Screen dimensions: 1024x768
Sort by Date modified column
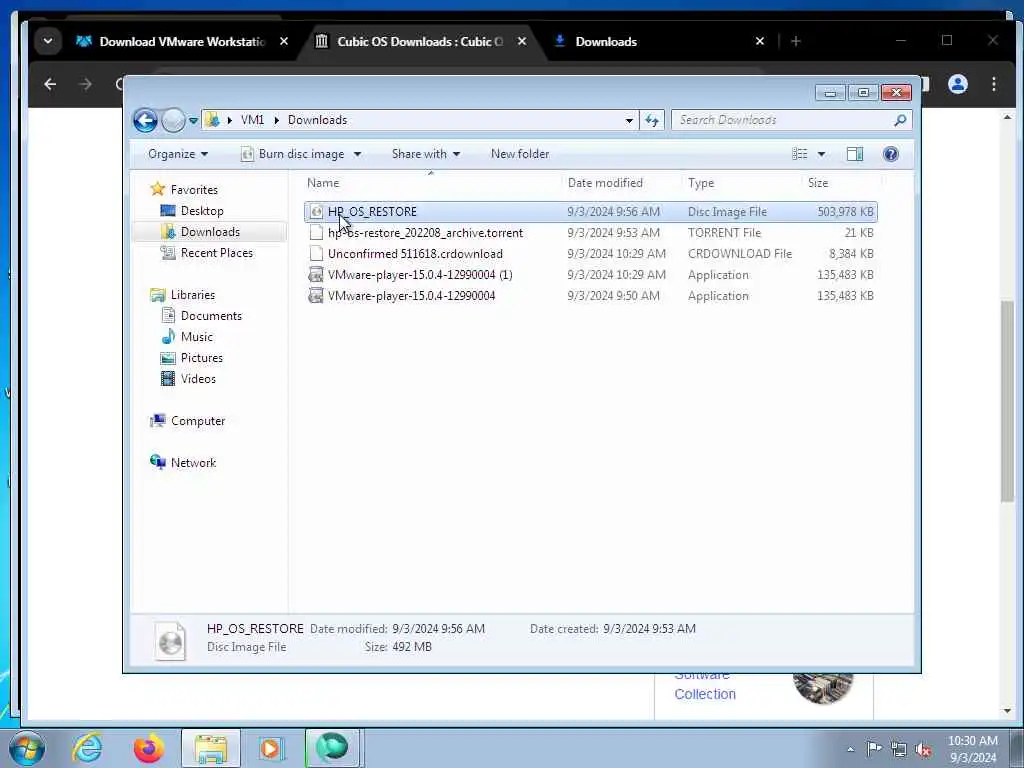pyautogui.click(x=605, y=183)
